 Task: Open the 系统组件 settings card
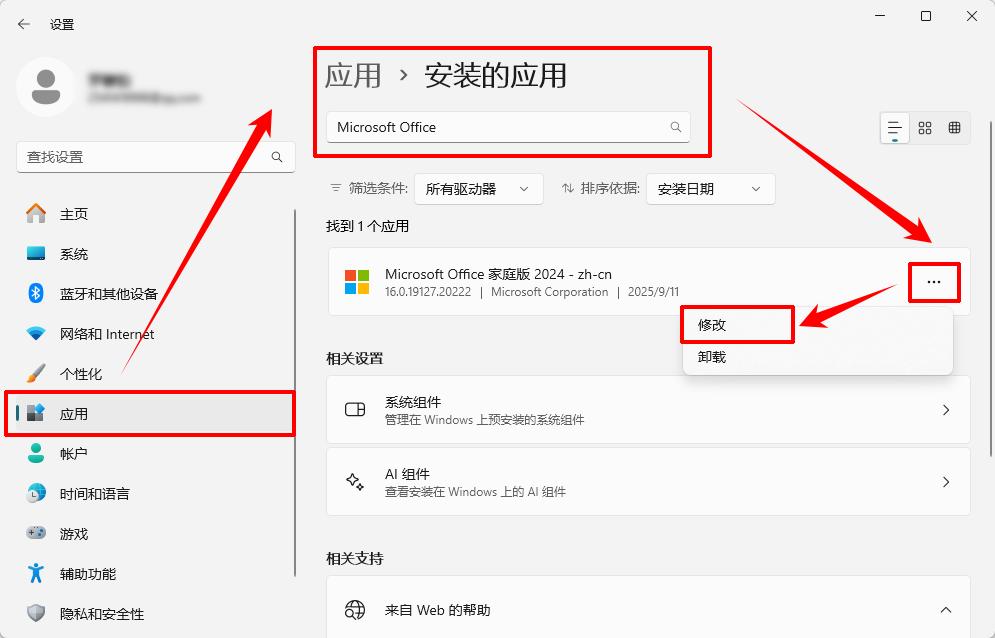[x=648, y=409]
